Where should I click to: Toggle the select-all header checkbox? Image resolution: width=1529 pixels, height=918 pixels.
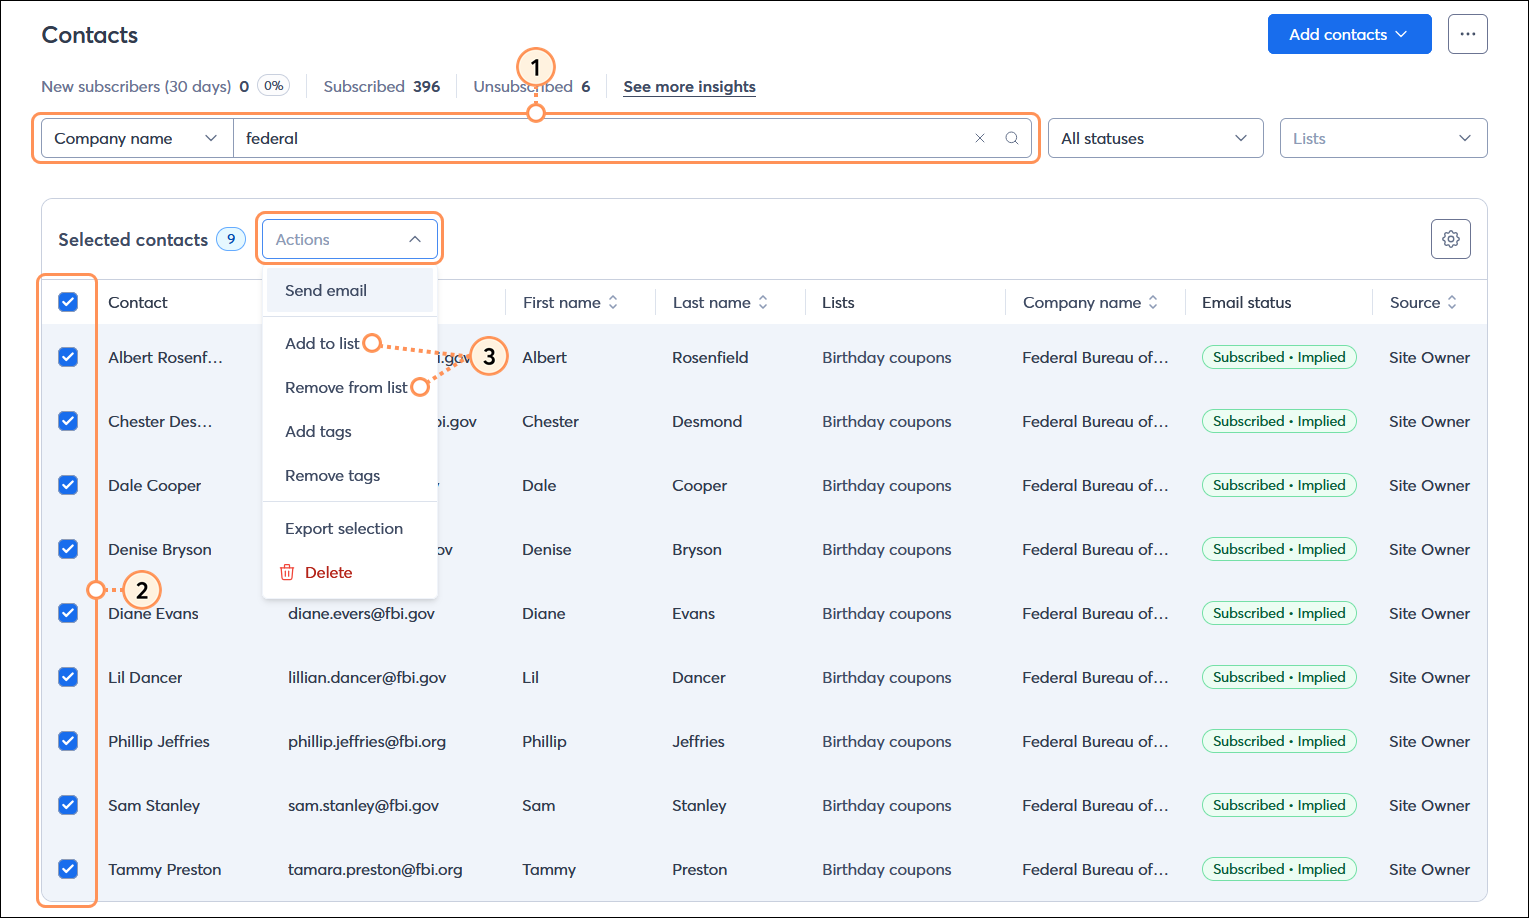(x=68, y=302)
